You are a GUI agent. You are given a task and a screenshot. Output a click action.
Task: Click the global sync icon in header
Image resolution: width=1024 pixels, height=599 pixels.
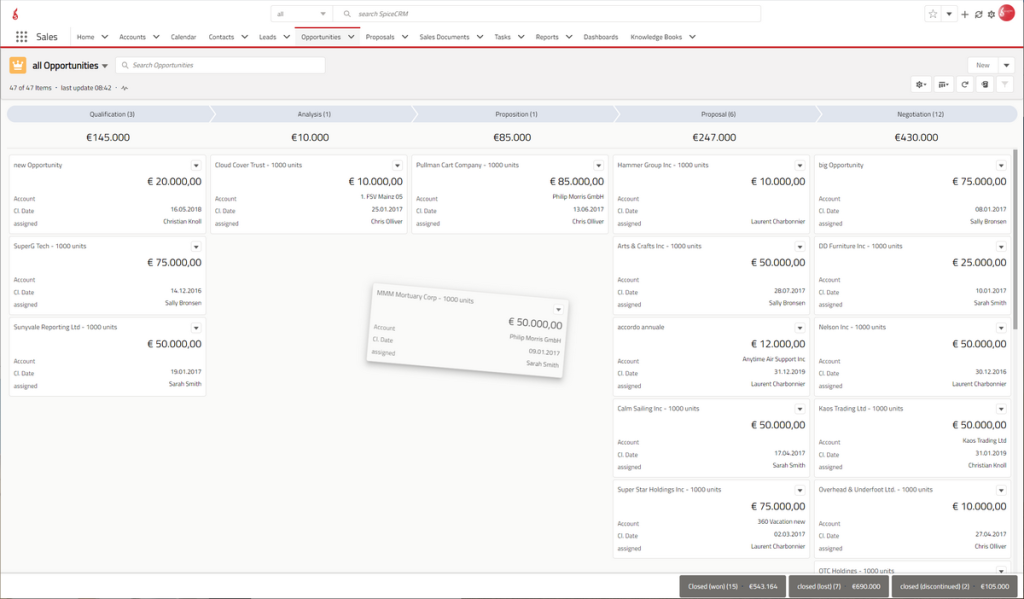tap(977, 14)
